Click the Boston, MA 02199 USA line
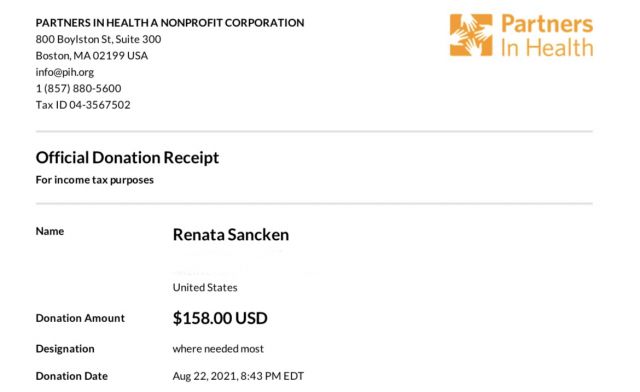This screenshot has width=640, height=392. click(x=92, y=56)
